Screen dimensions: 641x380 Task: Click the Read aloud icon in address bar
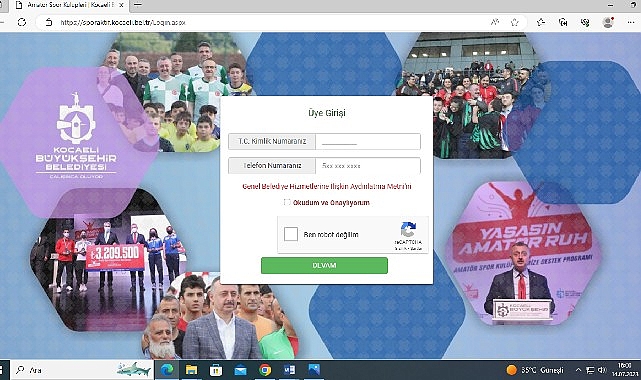[495, 22]
